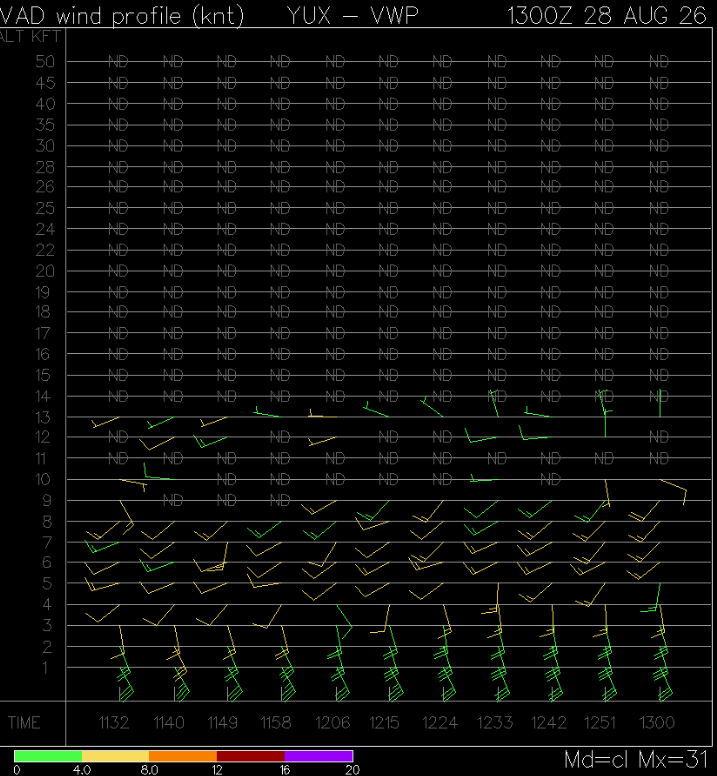
Task: Click the 35 kft altitude label
Action: point(45,125)
